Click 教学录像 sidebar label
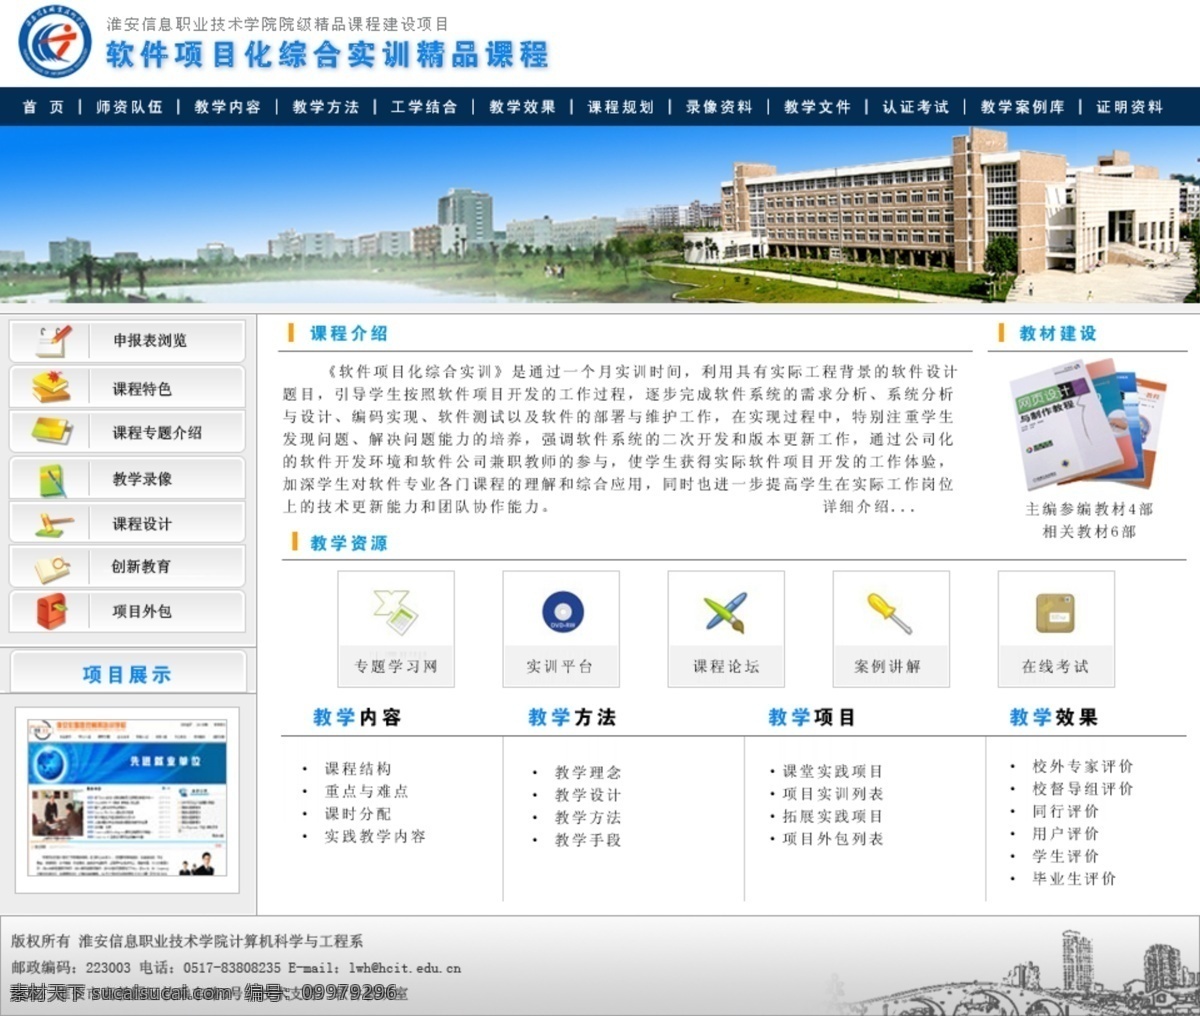This screenshot has height=1016, width=1200. pyautogui.click(x=142, y=479)
